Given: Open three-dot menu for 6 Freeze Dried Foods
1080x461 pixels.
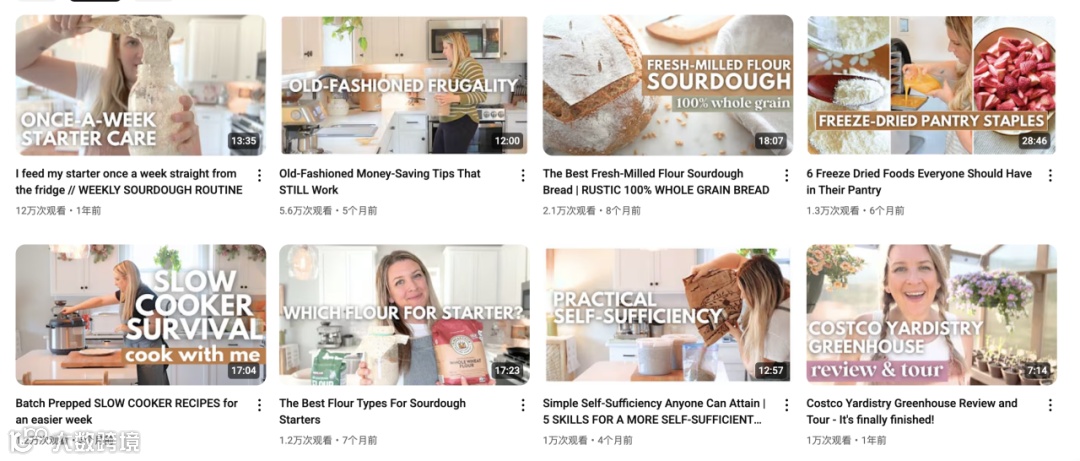Looking at the screenshot, I should point(1050,175).
